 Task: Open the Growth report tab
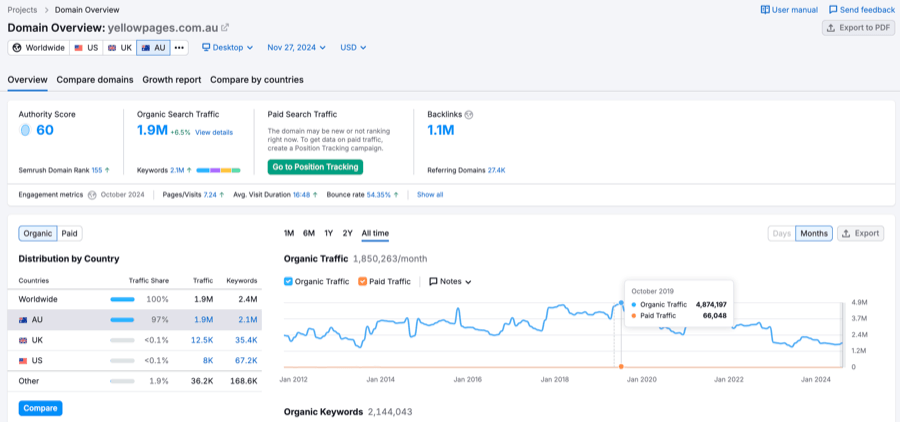(x=171, y=80)
